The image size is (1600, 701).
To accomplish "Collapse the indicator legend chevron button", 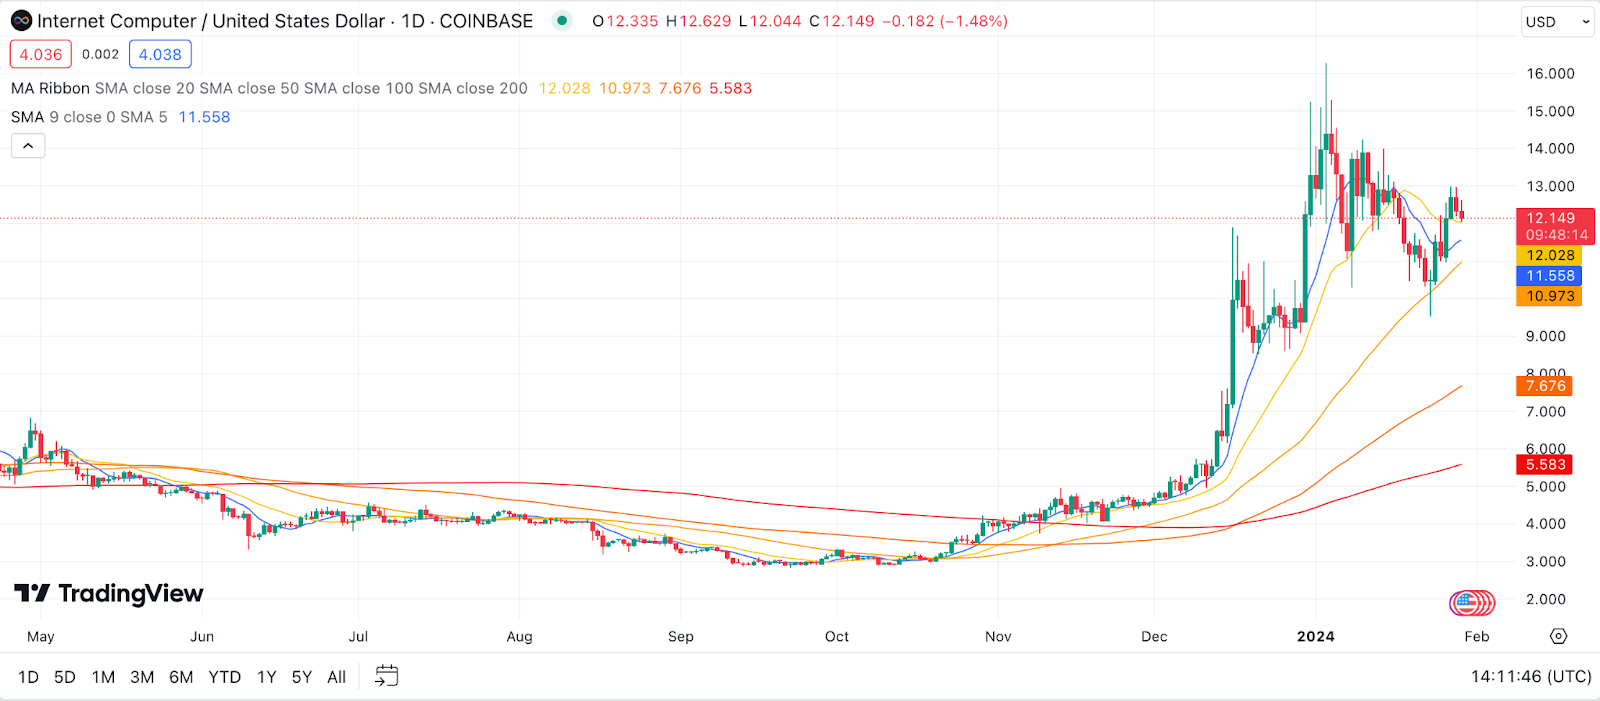I will [28, 146].
